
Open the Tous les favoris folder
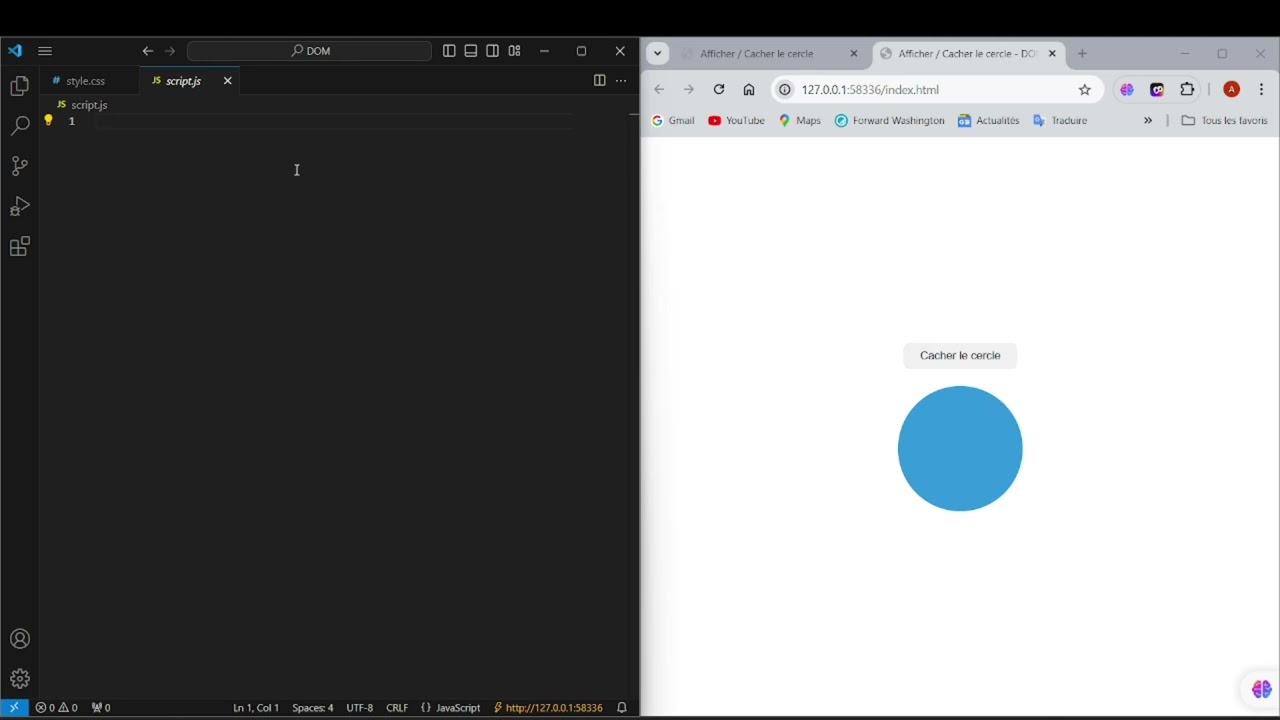[1224, 121]
